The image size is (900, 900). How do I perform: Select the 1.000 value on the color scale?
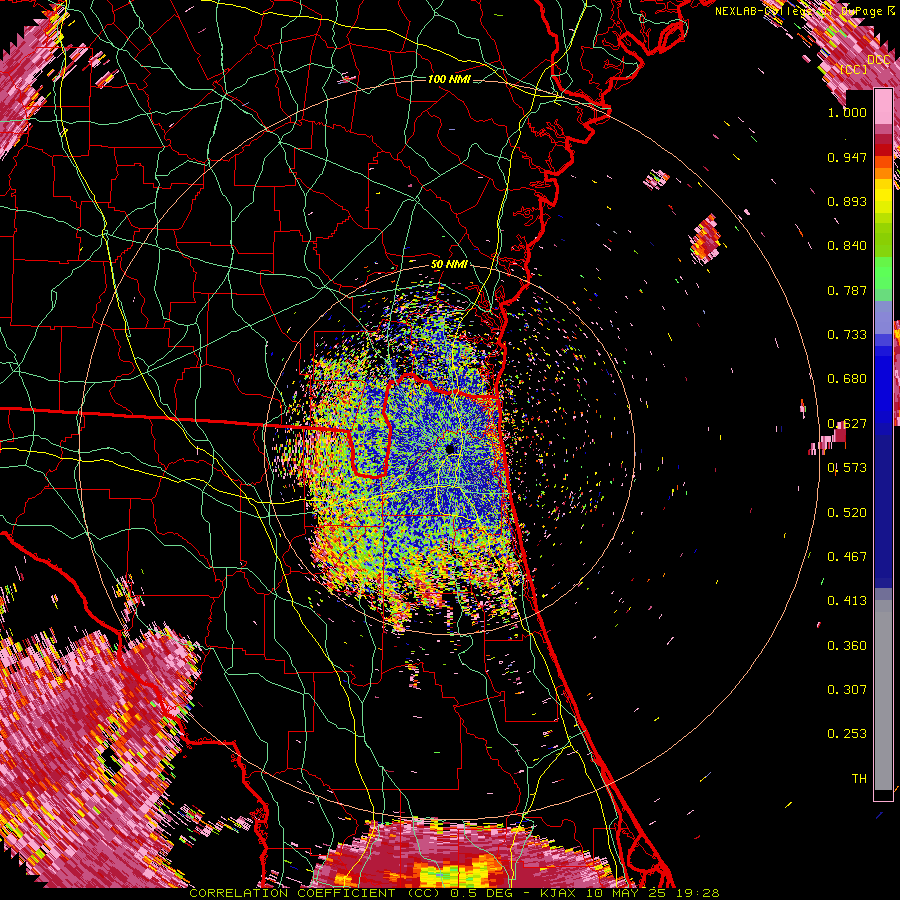(847, 112)
